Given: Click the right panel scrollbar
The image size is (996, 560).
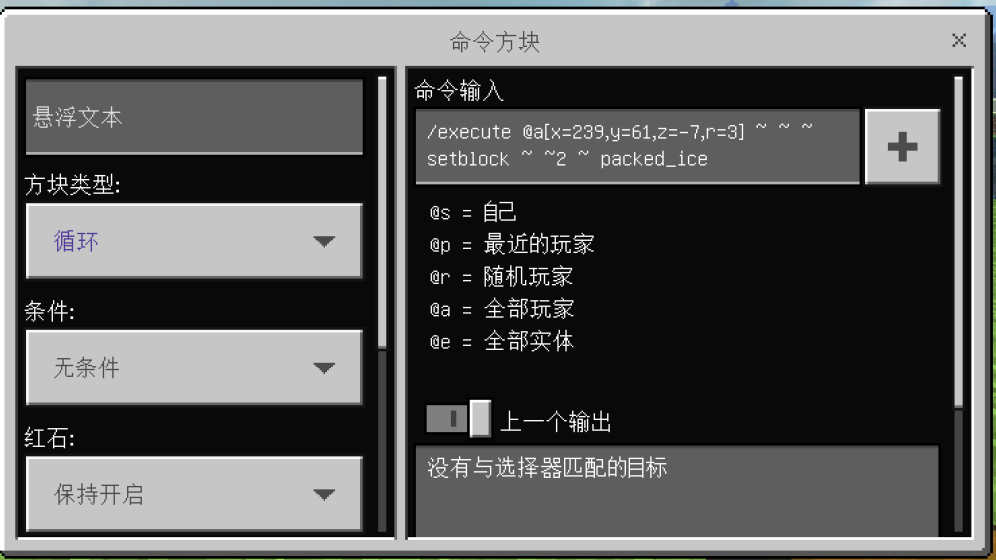Looking at the screenshot, I should tap(959, 242).
